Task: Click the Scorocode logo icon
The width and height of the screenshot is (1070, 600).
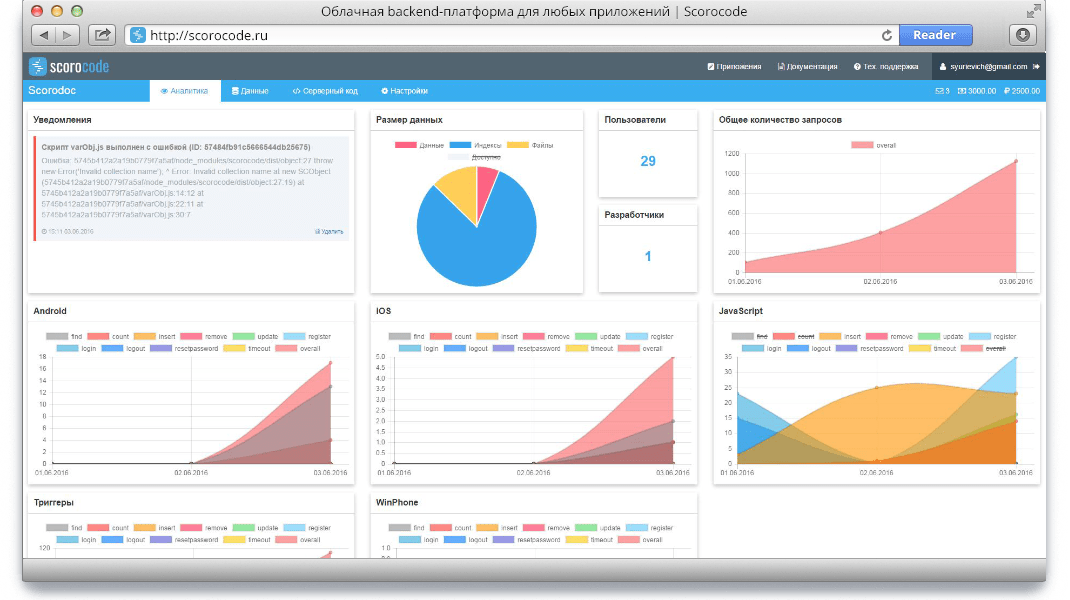Action: (38, 67)
